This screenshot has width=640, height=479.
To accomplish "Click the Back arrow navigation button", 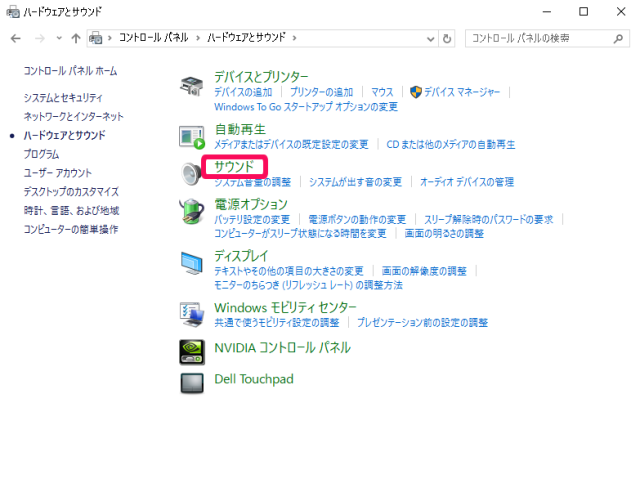I will [x=16, y=38].
